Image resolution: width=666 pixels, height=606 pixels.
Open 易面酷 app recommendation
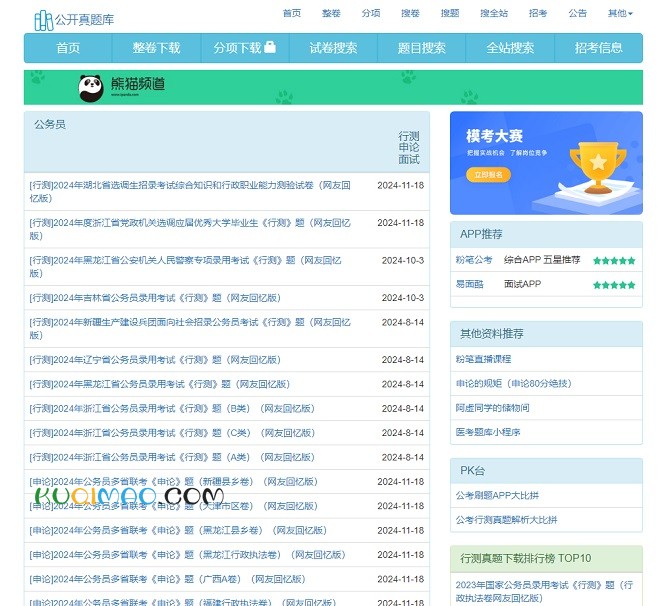(469, 284)
